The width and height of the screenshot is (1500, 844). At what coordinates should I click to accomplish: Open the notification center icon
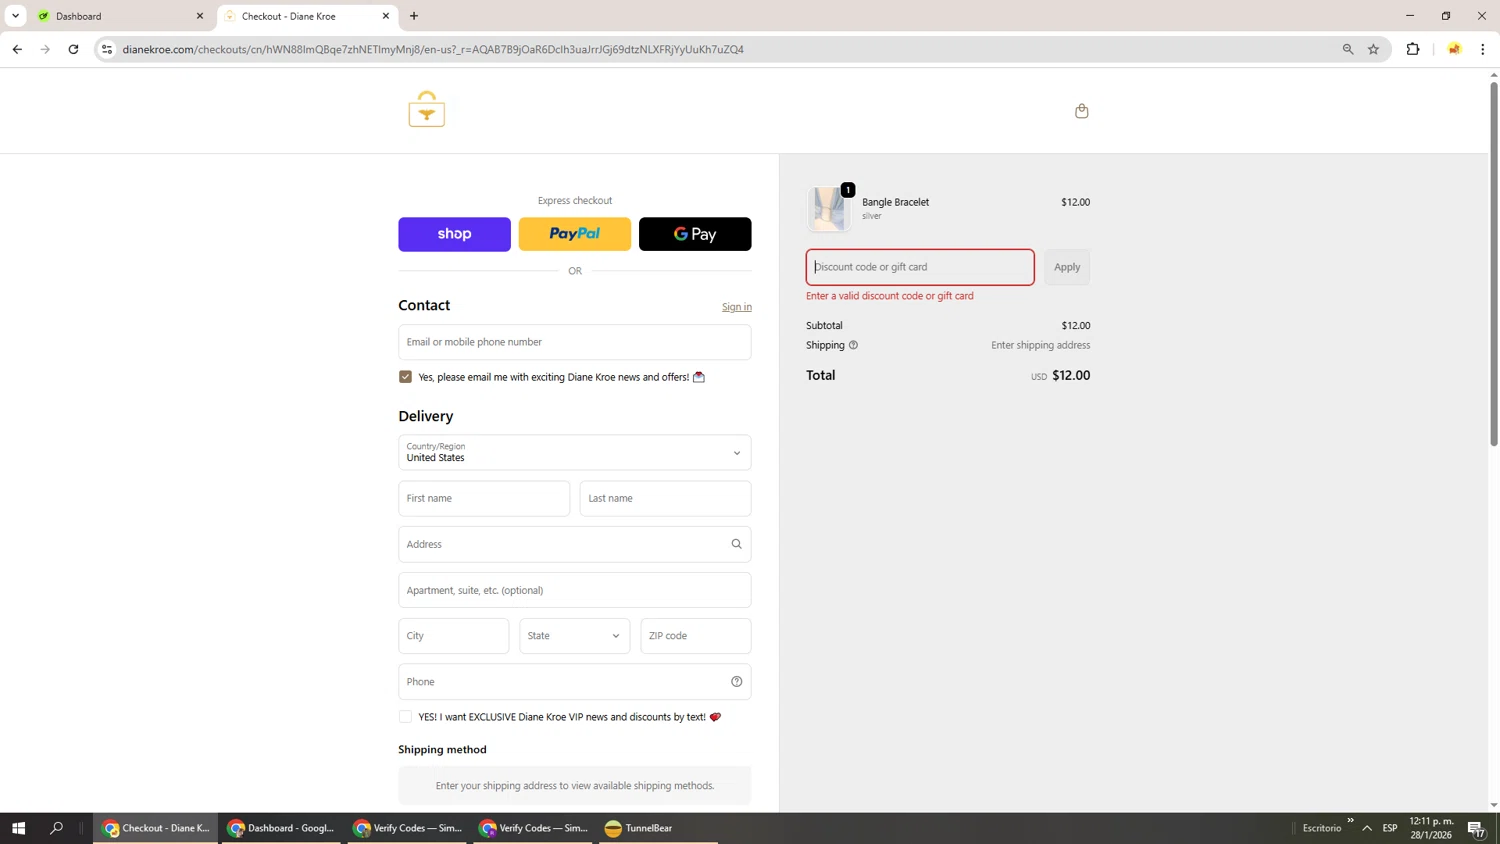tap(1477, 828)
